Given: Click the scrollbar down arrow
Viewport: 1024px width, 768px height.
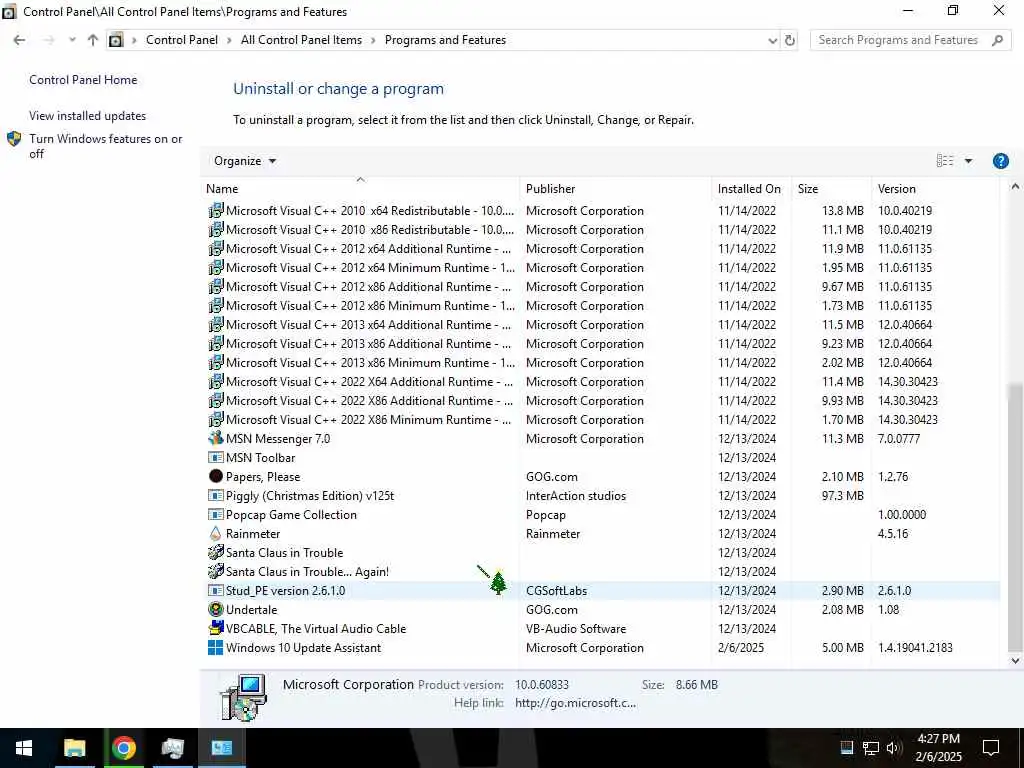Looking at the screenshot, I should tap(1015, 660).
